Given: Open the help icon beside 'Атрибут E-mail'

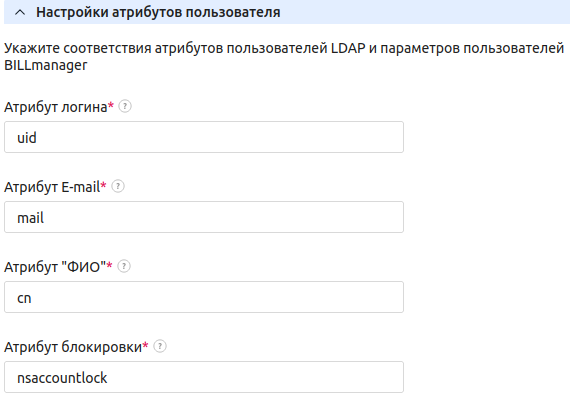Looking at the screenshot, I should point(118,186).
